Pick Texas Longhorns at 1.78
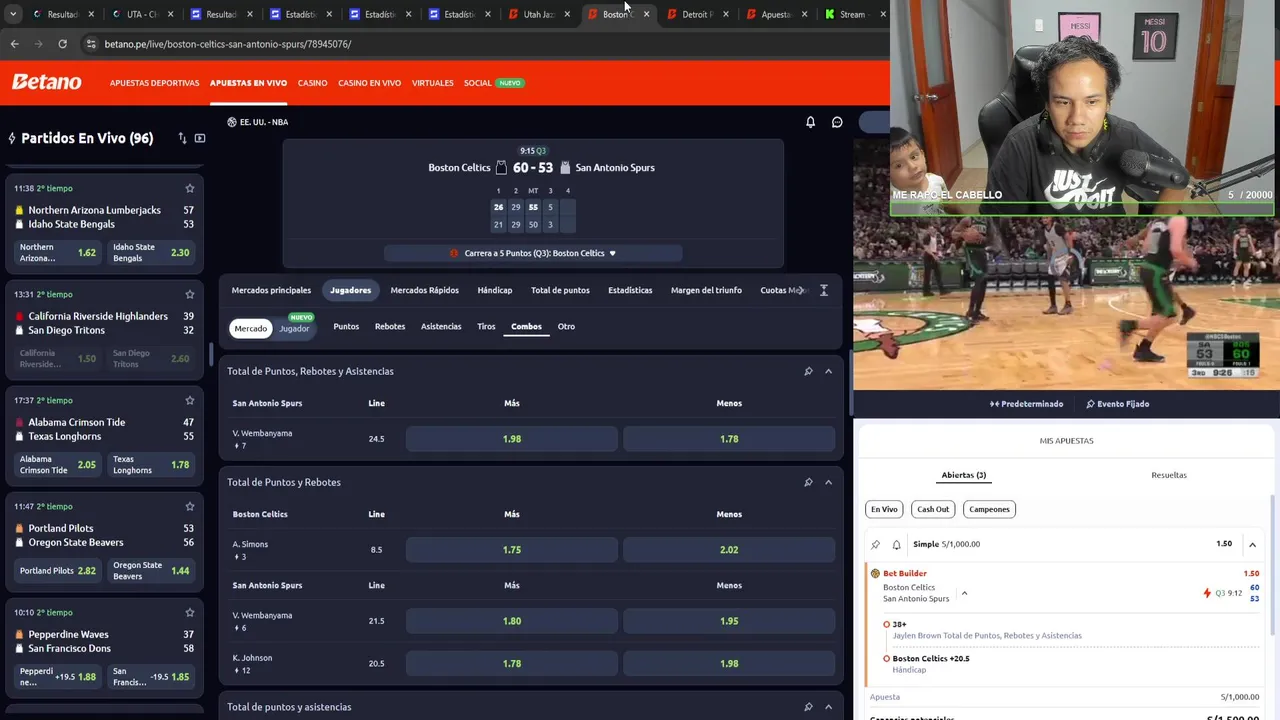Screen dimensions: 1280x720 pos(151,465)
